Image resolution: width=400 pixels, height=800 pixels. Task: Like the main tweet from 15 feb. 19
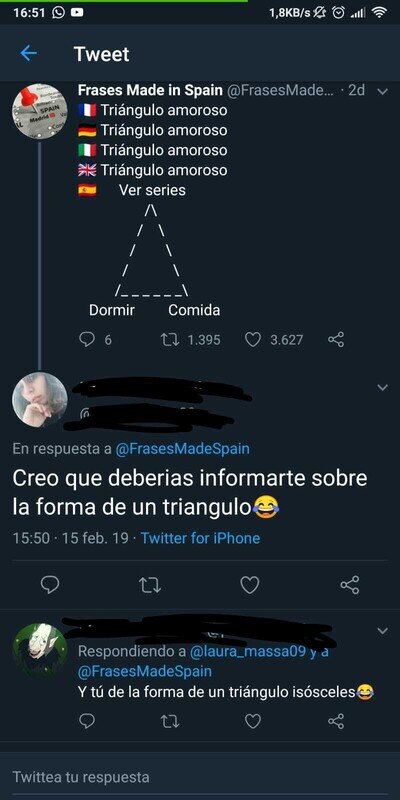point(250,585)
